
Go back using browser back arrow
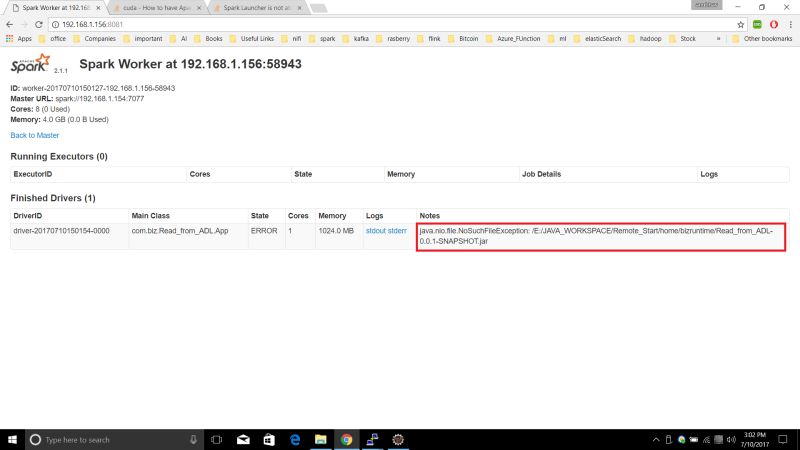pos(9,24)
